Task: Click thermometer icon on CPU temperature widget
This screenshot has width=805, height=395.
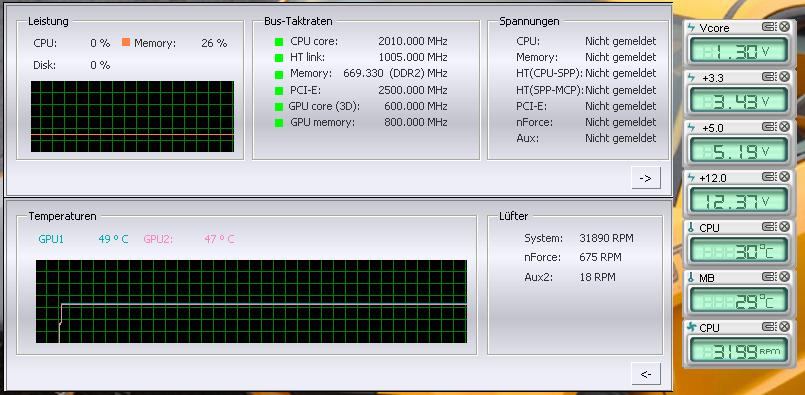Action: [691, 228]
